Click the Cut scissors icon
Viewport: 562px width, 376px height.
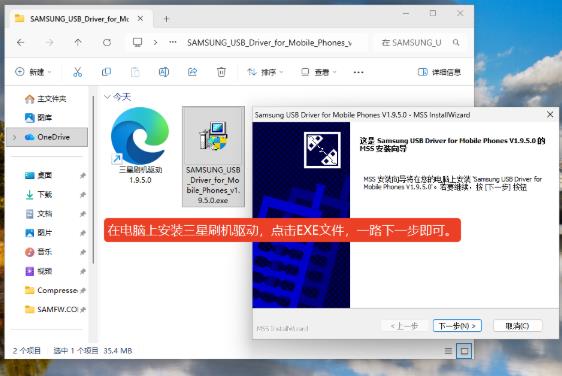77,72
